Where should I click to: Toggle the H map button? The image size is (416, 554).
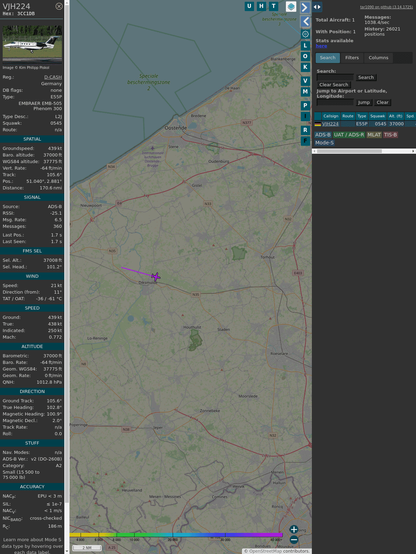tap(261, 6)
